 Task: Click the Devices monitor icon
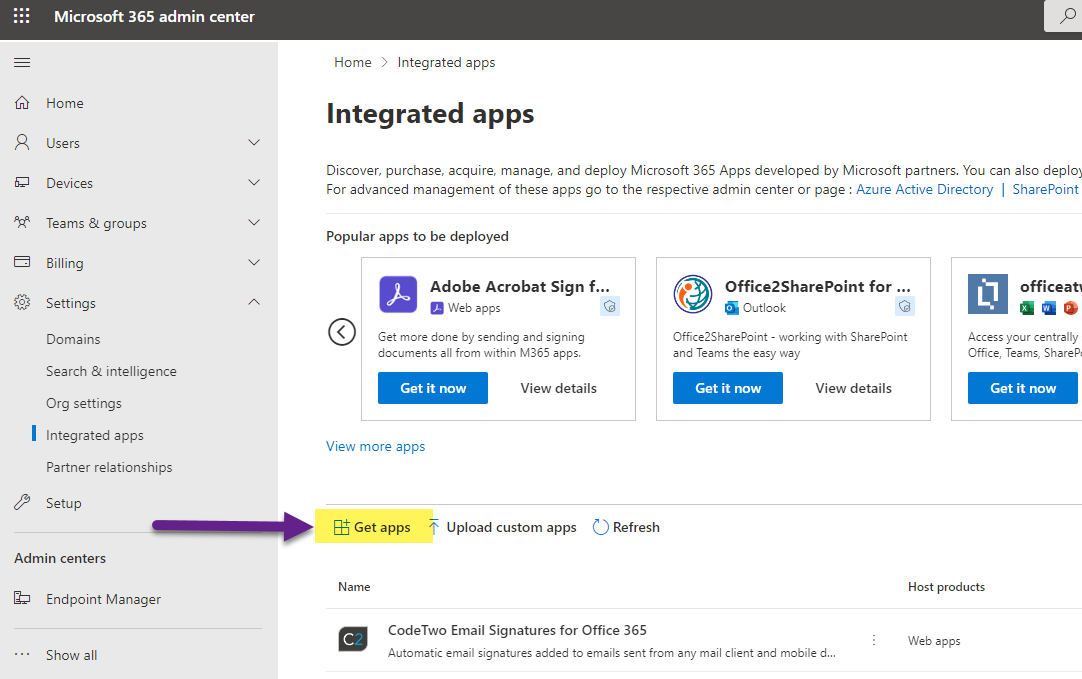click(x=22, y=182)
